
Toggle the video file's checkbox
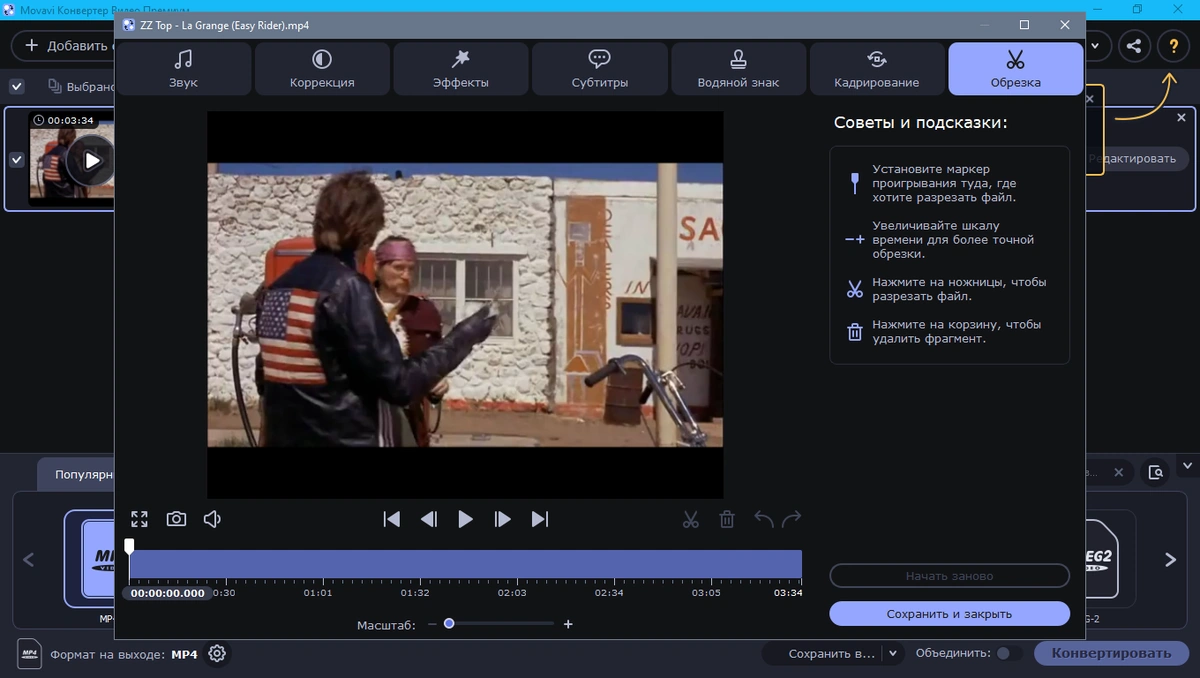click(17, 160)
